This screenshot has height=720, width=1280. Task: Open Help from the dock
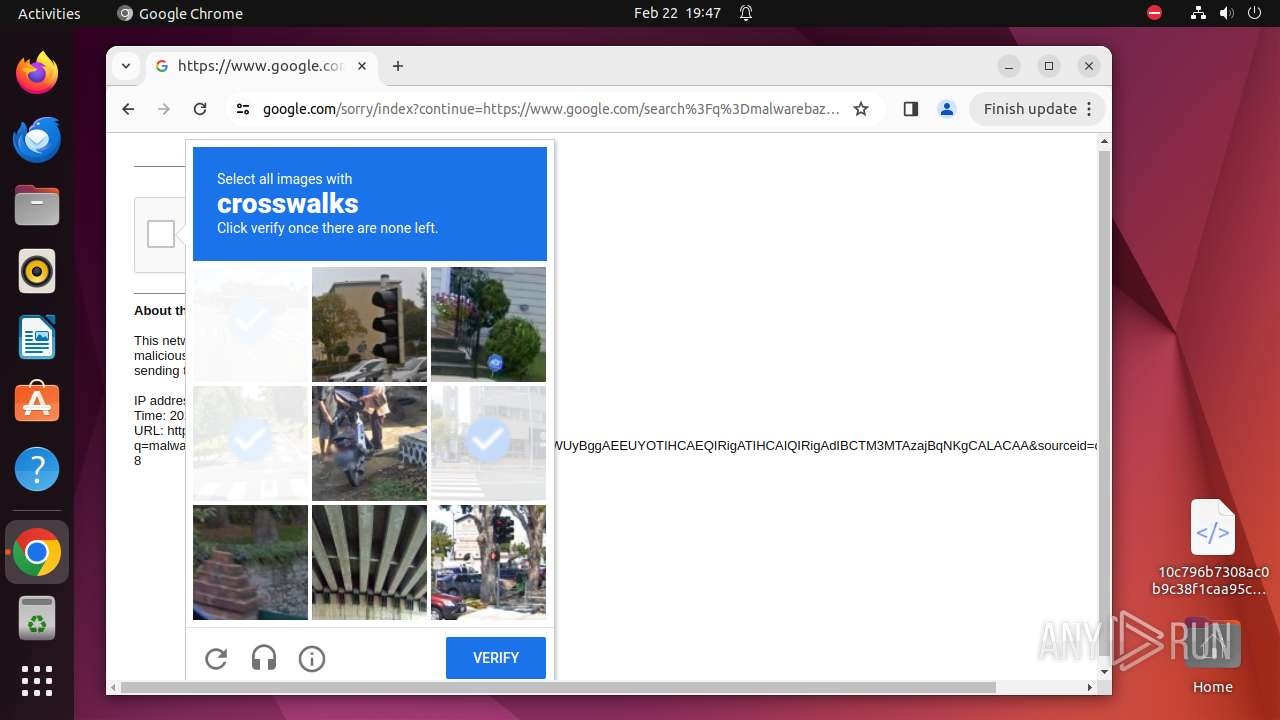tap(37, 469)
